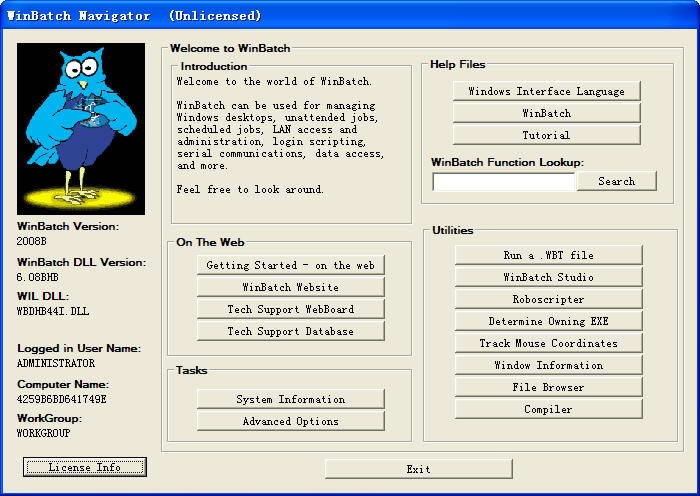Screen dimensions: 700x496
Task: Click the WORKGROUP value text
Action: [43, 433]
